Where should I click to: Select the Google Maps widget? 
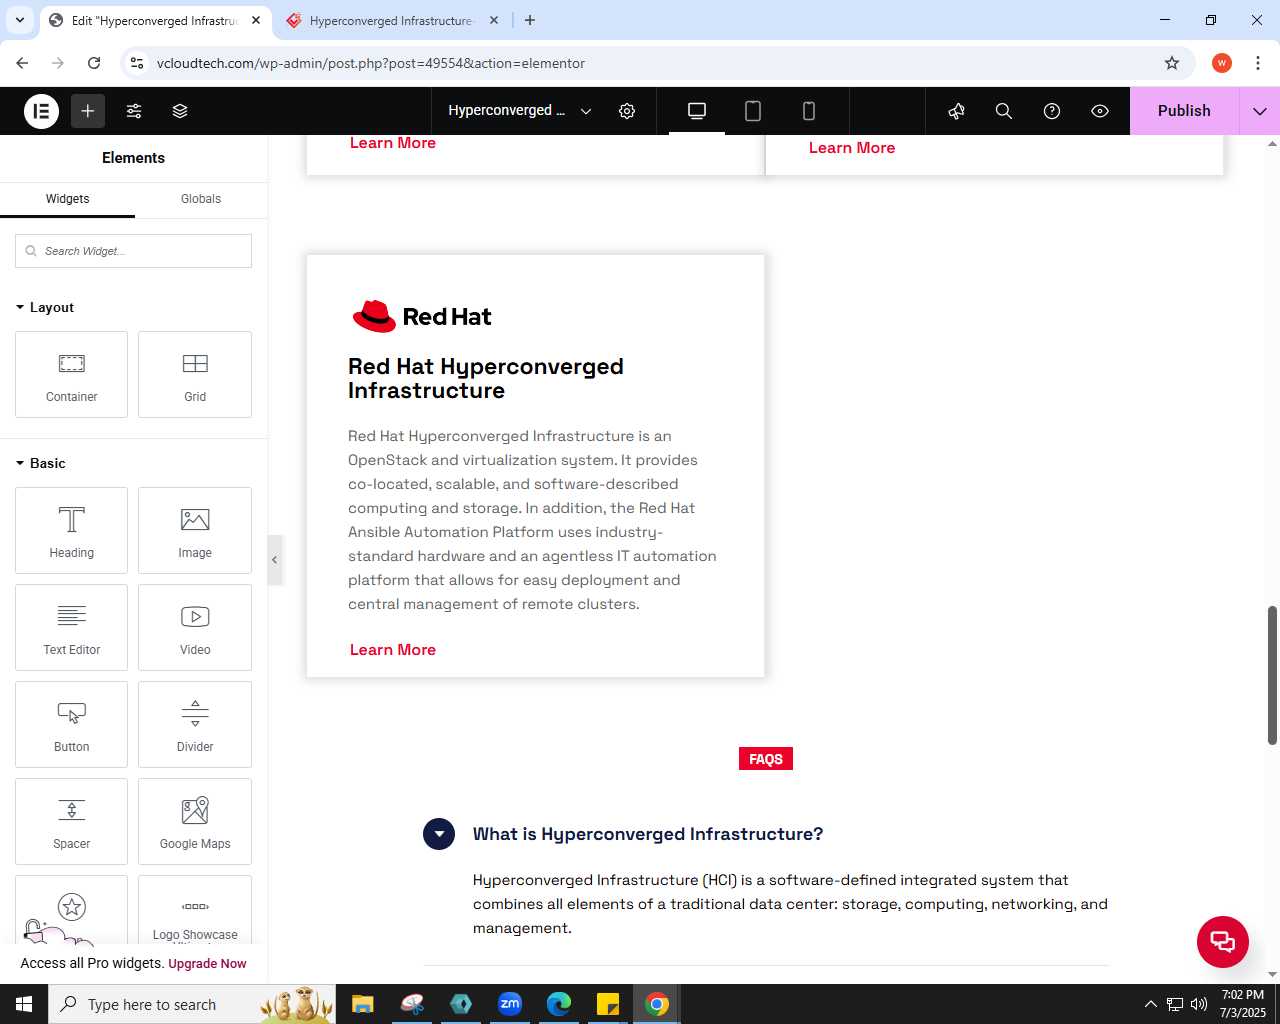195,821
